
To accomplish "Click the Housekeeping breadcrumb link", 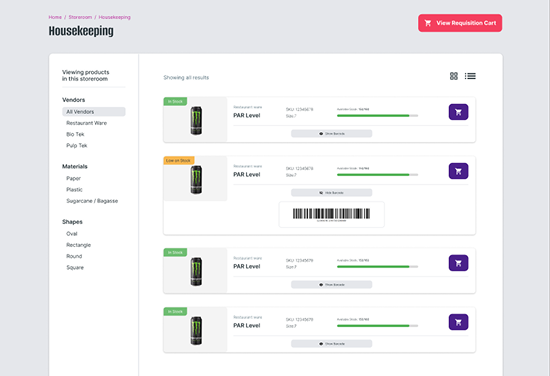I will (x=114, y=17).
